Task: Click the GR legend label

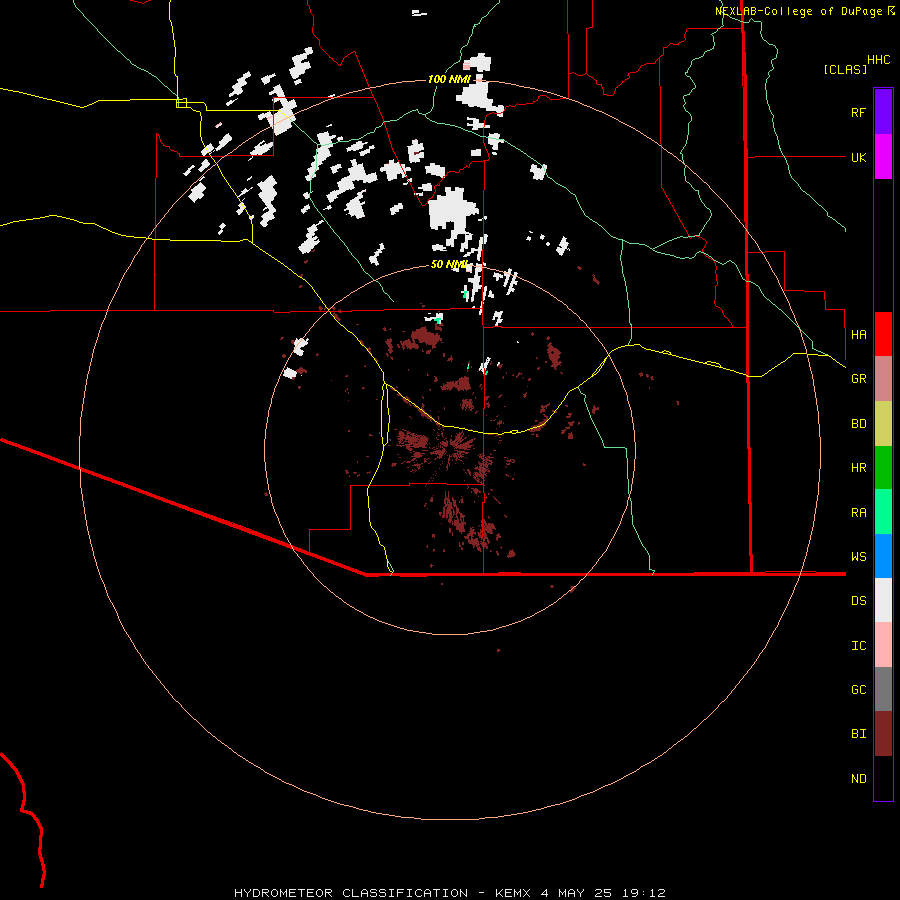Action: (858, 379)
